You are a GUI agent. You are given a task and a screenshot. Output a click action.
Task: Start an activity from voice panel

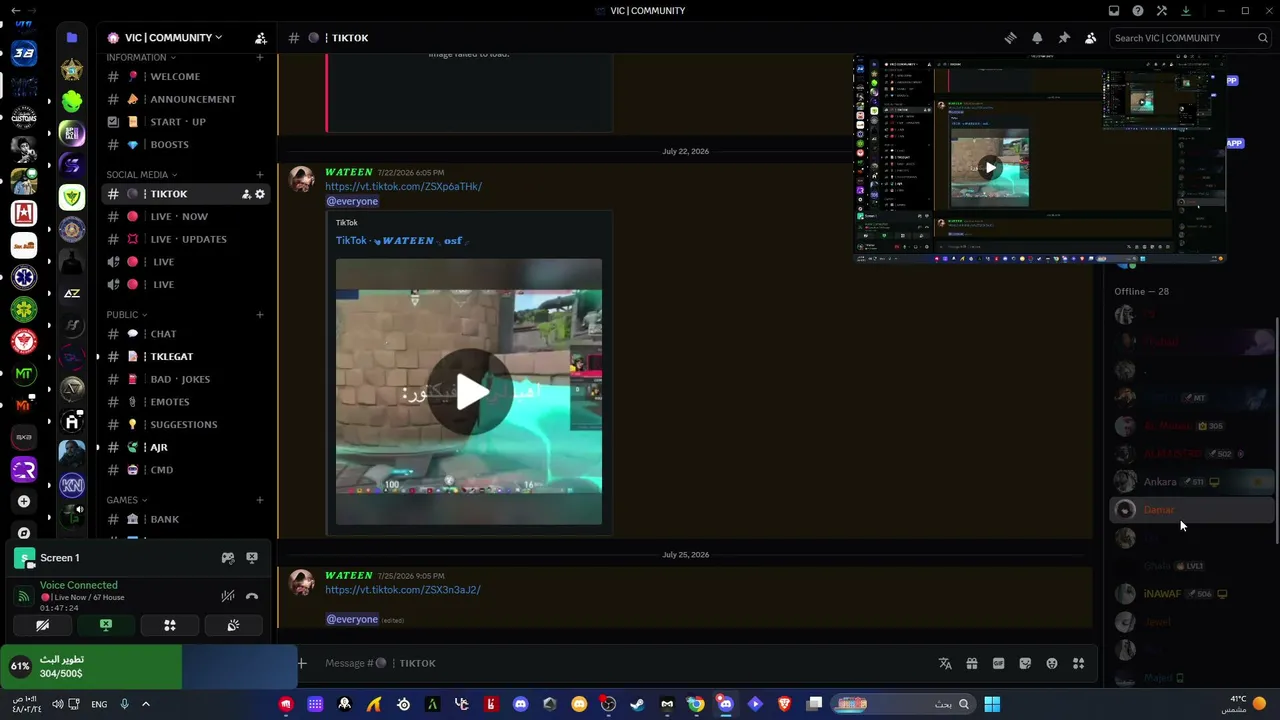[170, 625]
